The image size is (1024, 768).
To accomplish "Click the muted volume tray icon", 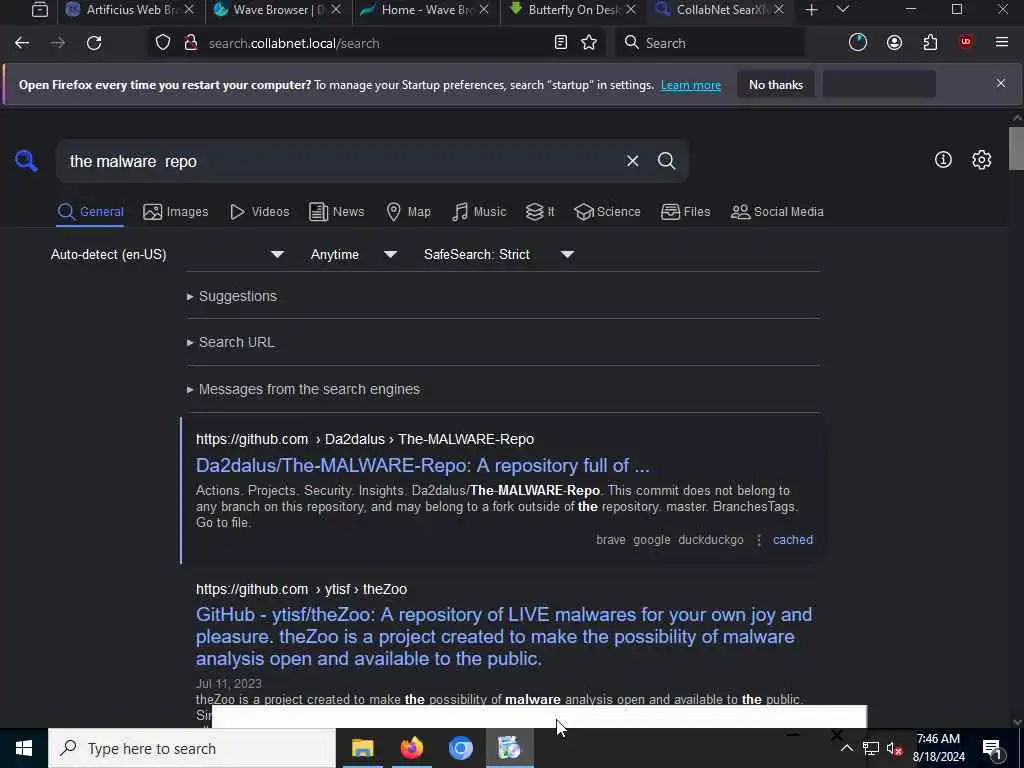I will [x=894, y=748].
